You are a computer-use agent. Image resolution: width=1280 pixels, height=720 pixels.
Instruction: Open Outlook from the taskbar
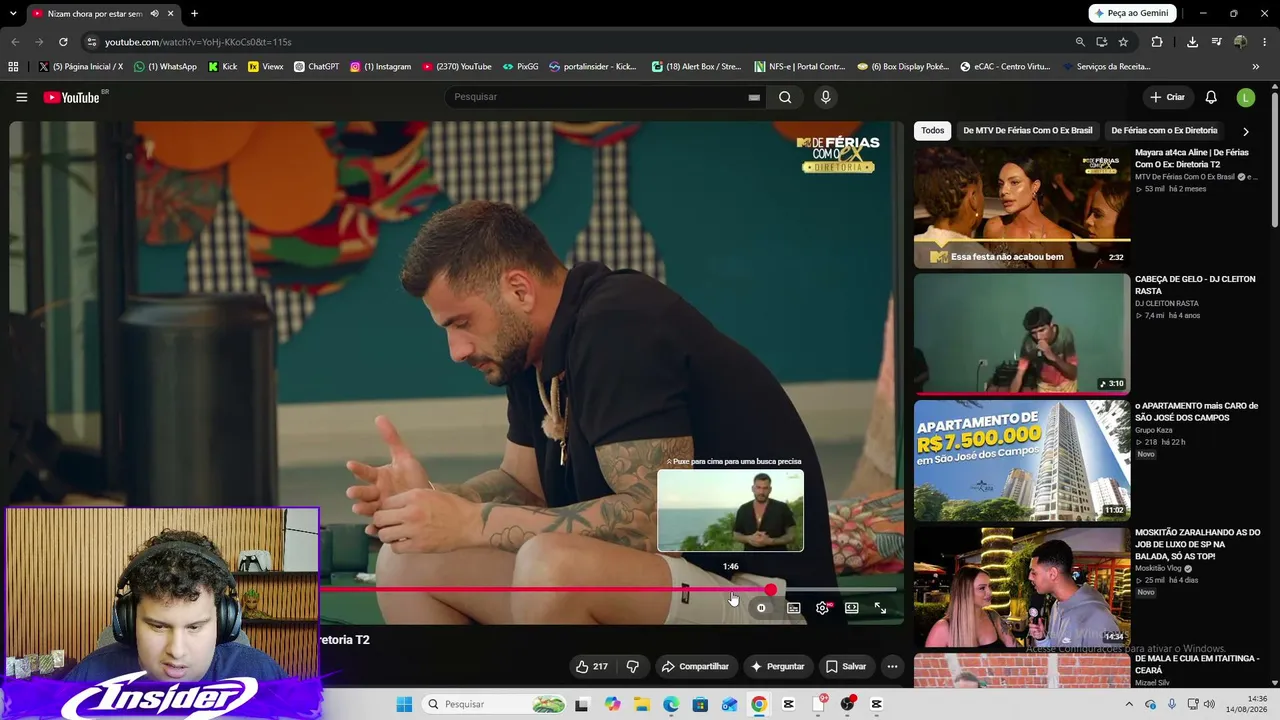click(729, 704)
